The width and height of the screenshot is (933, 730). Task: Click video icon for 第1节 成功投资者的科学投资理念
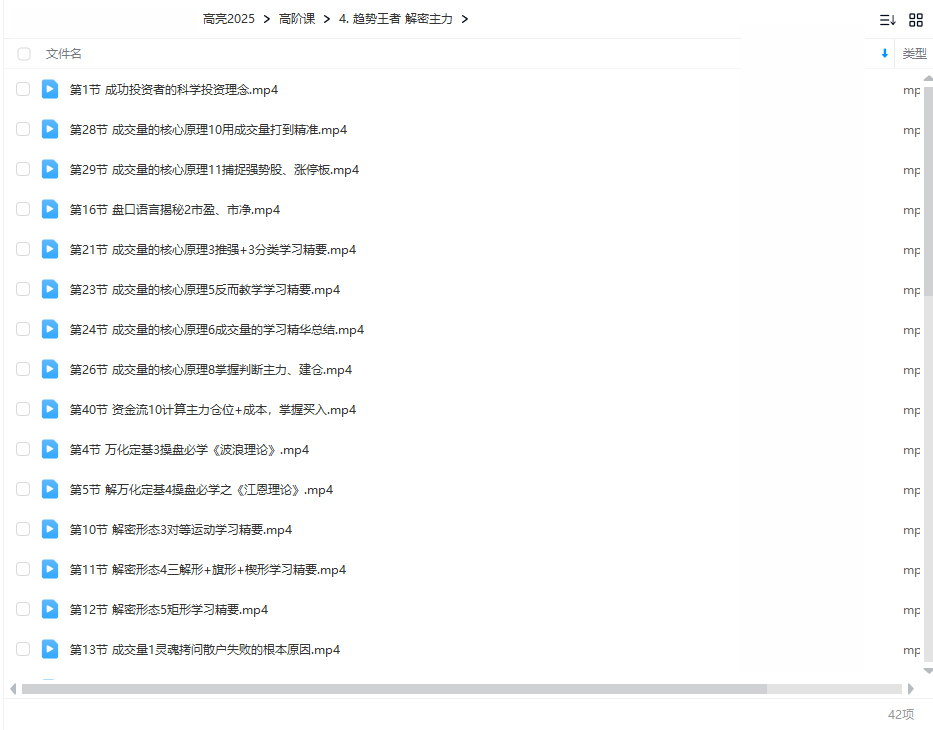click(50, 89)
